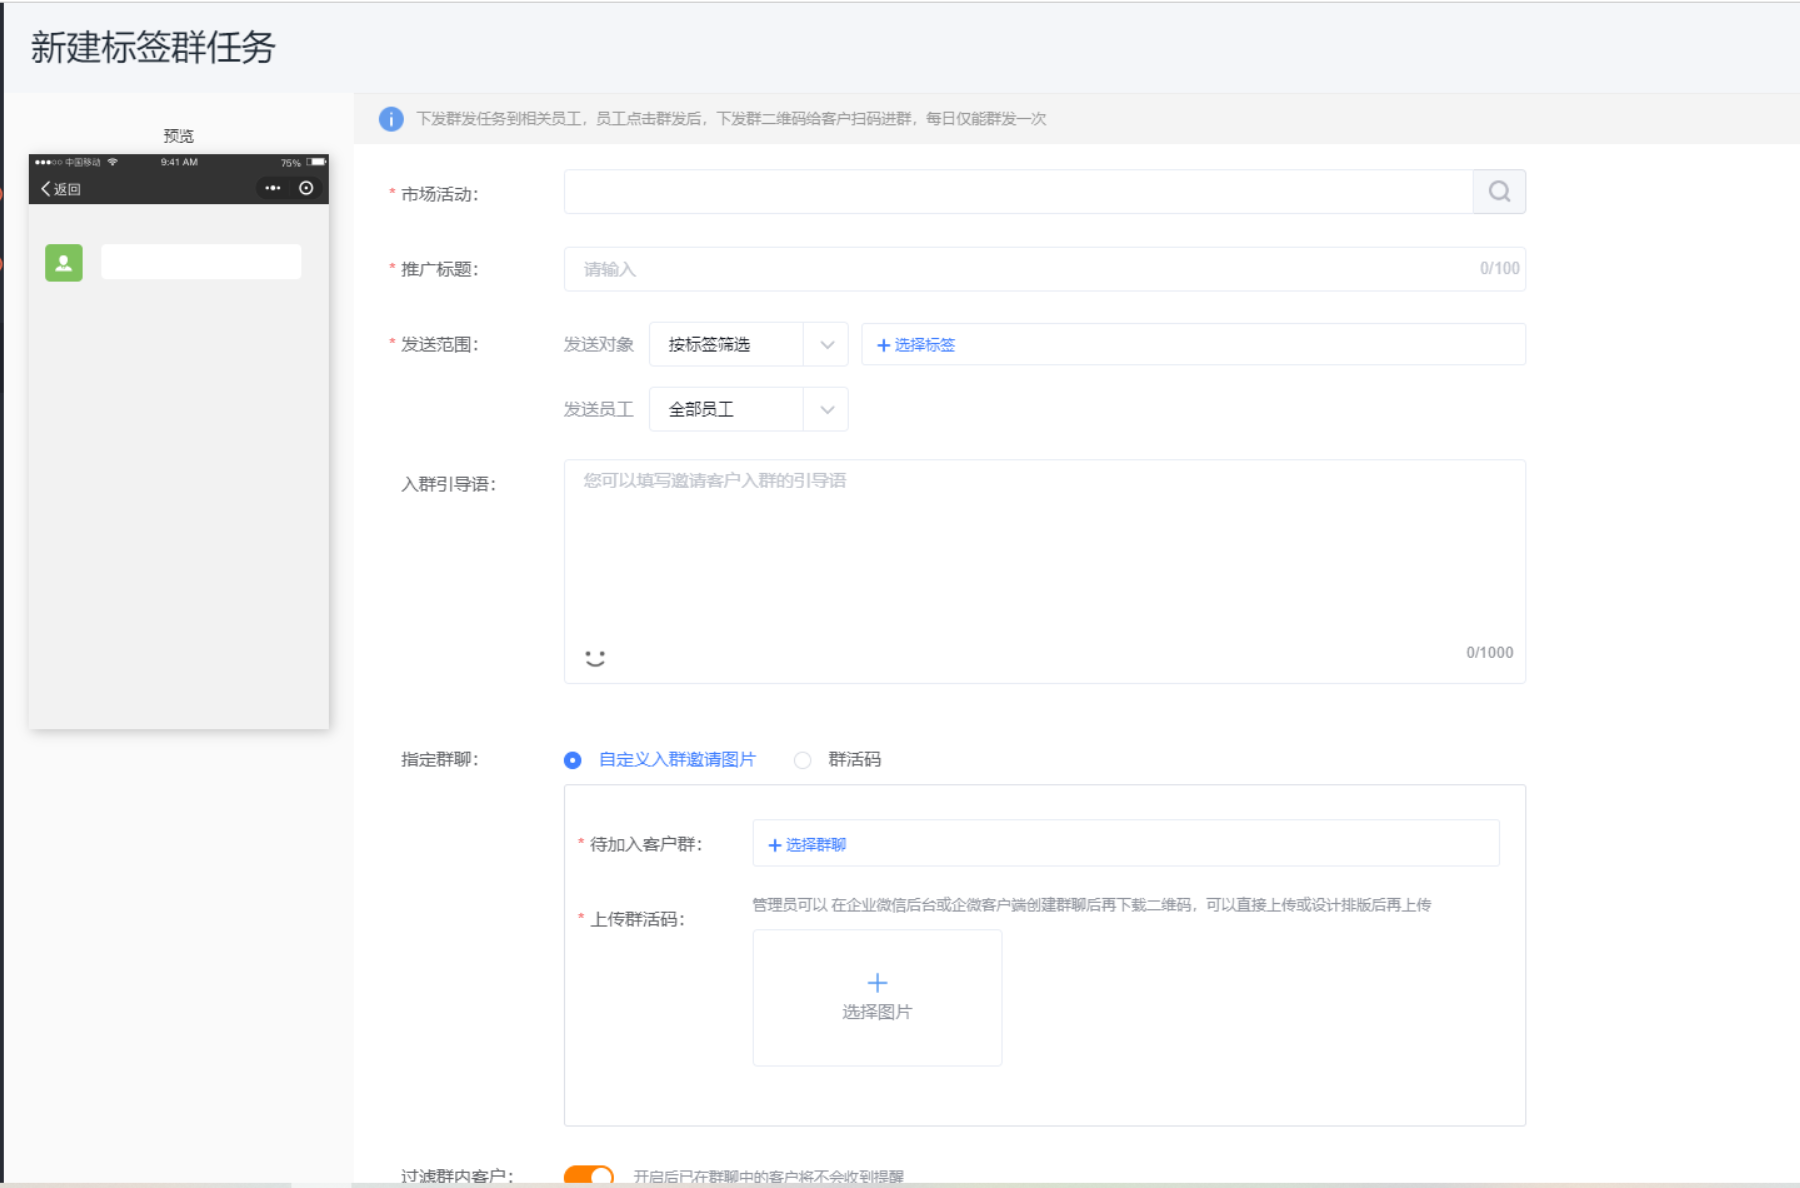This screenshot has width=1800, height=1188.
Task: Click the 上传群活码 label
Action: [x=637, y=919]
